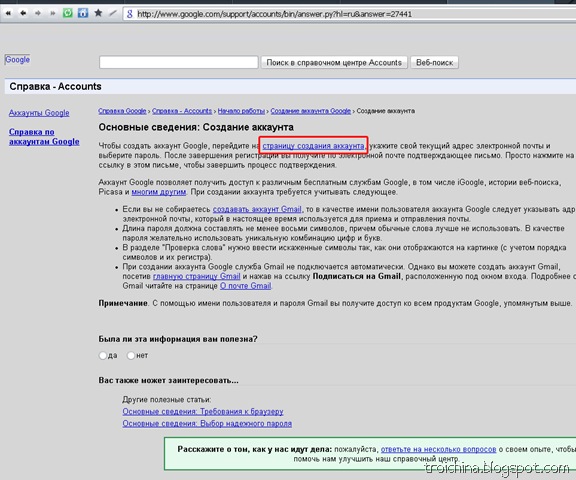
Task: Open the "Создание аккаунта Google" breadcrumb
Action: pos(311,111)
